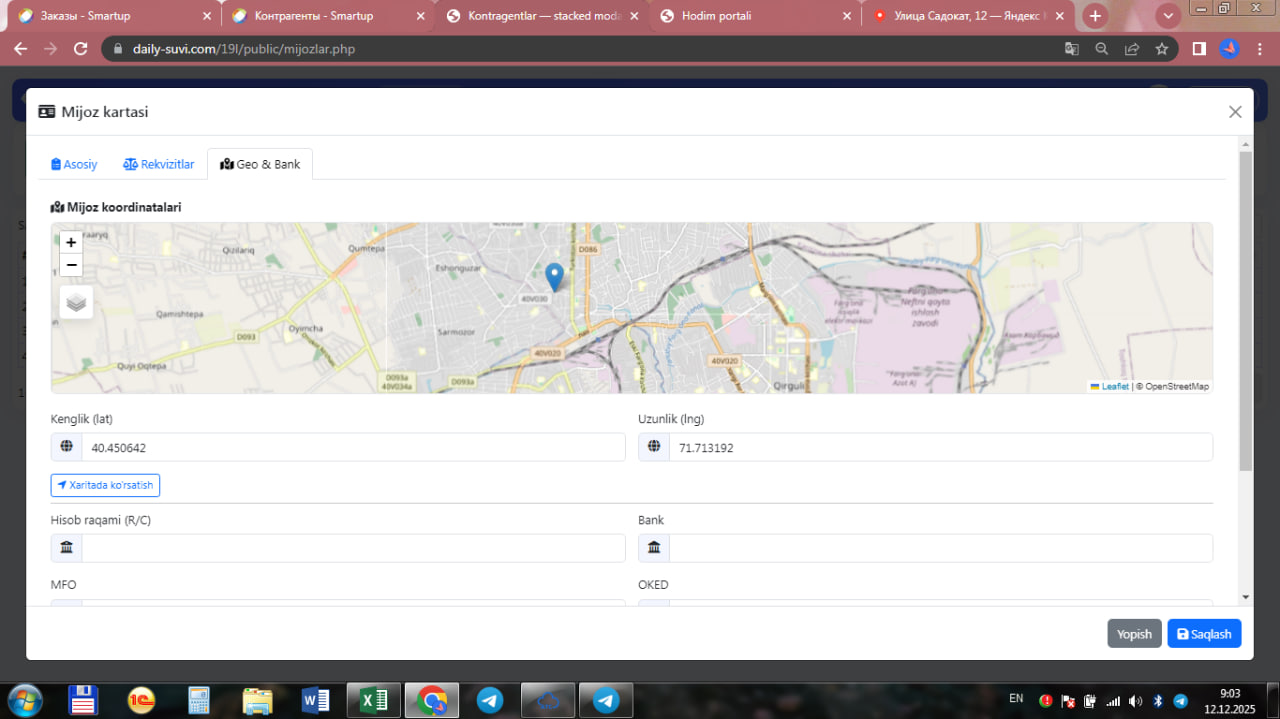
Task: Open Excel from the taskbar
Action: click(x=374, y=700)
